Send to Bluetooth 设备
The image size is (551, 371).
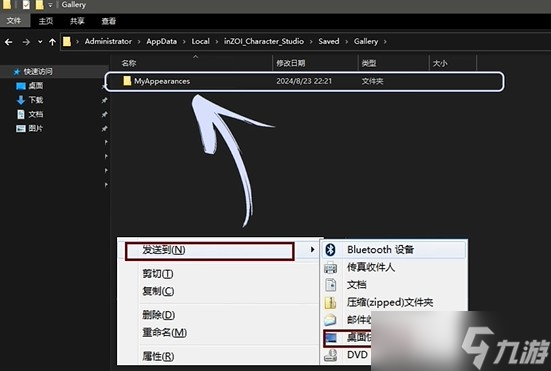coord(381,249)
